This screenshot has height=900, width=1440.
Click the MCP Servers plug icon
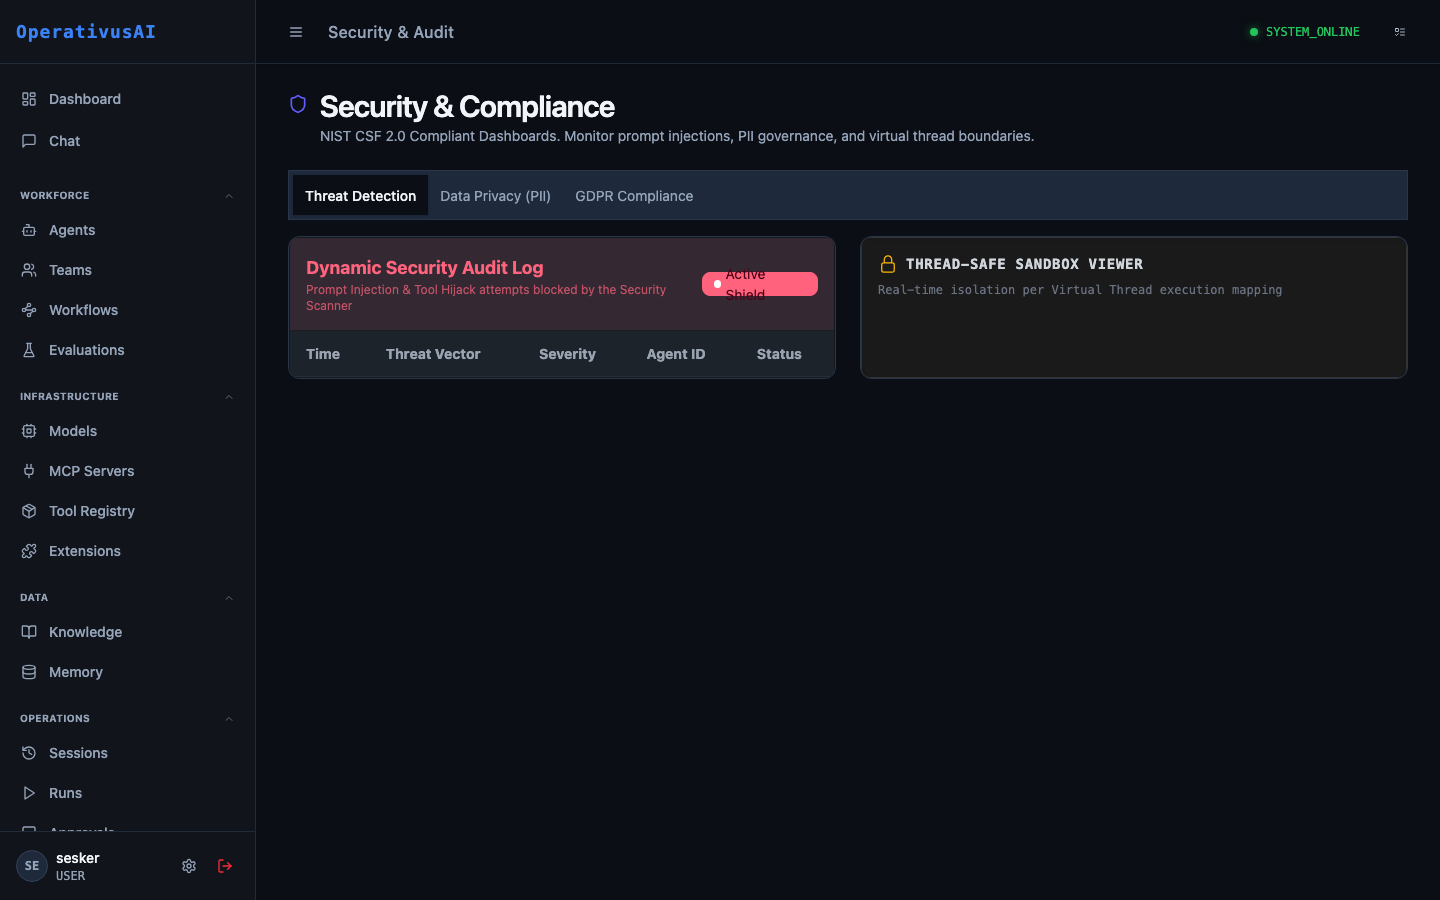coord(29,471)
